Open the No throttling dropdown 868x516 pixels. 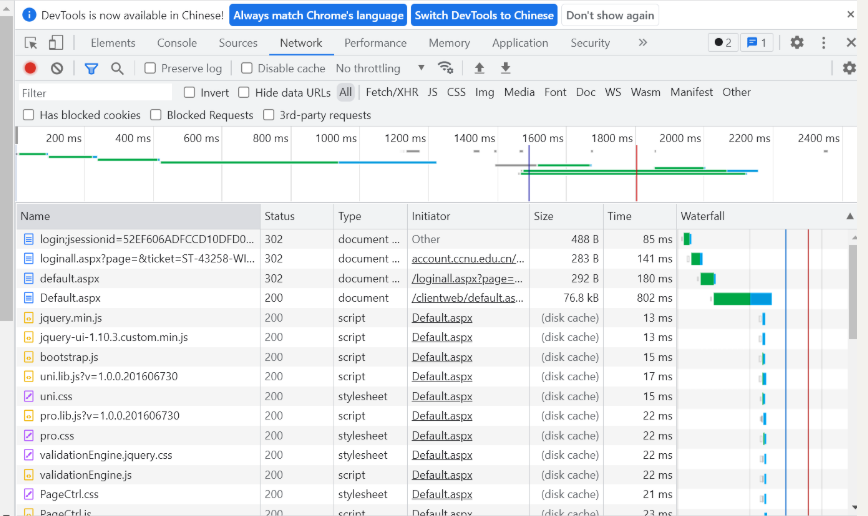(380, 68)
